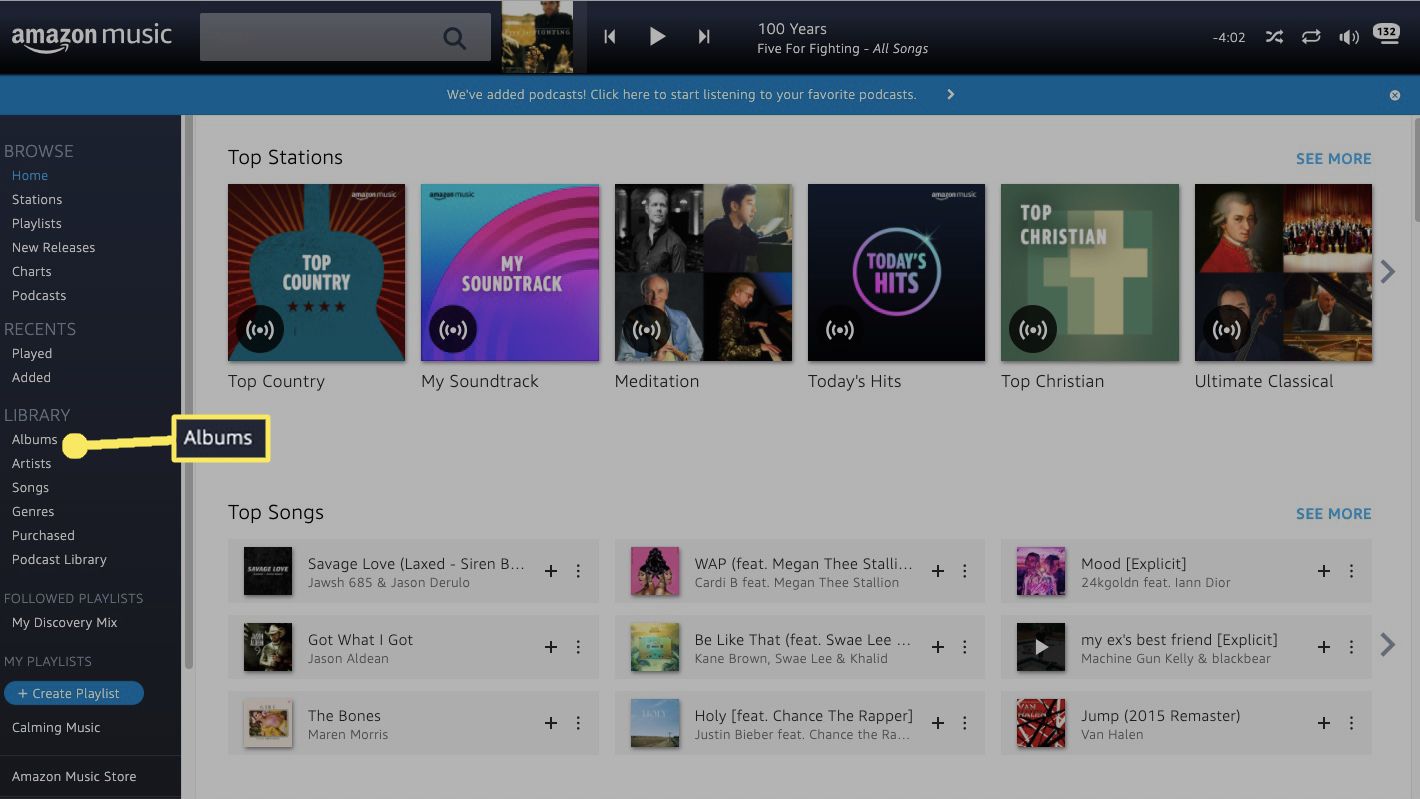Skip to previous track
Screen dimensions: 1420x799
pos(609,37)
